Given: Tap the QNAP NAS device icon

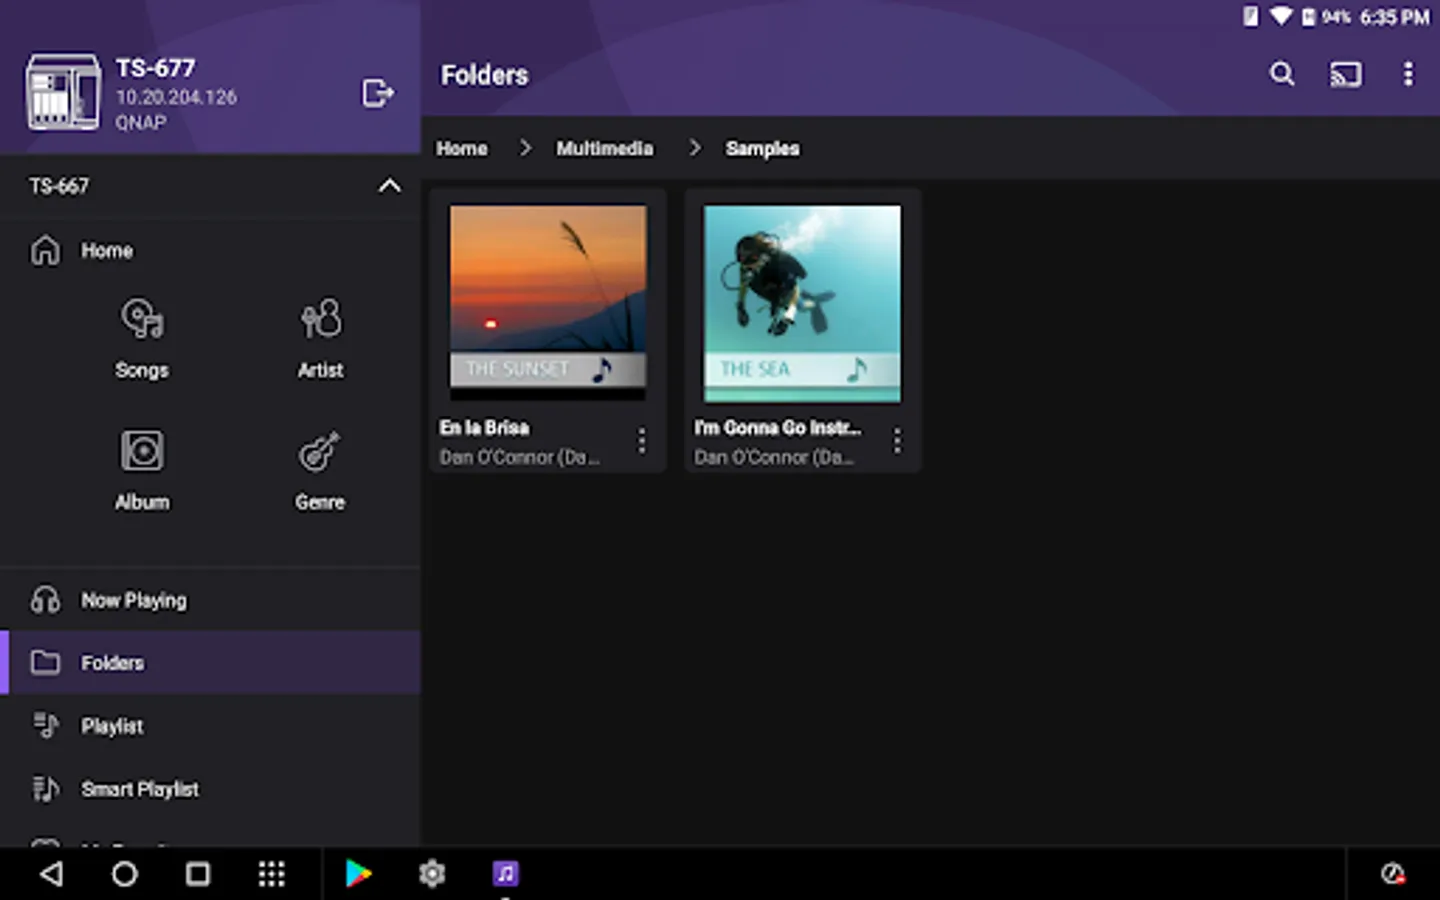Looking at the screenshot, I should tap(63, 92).
